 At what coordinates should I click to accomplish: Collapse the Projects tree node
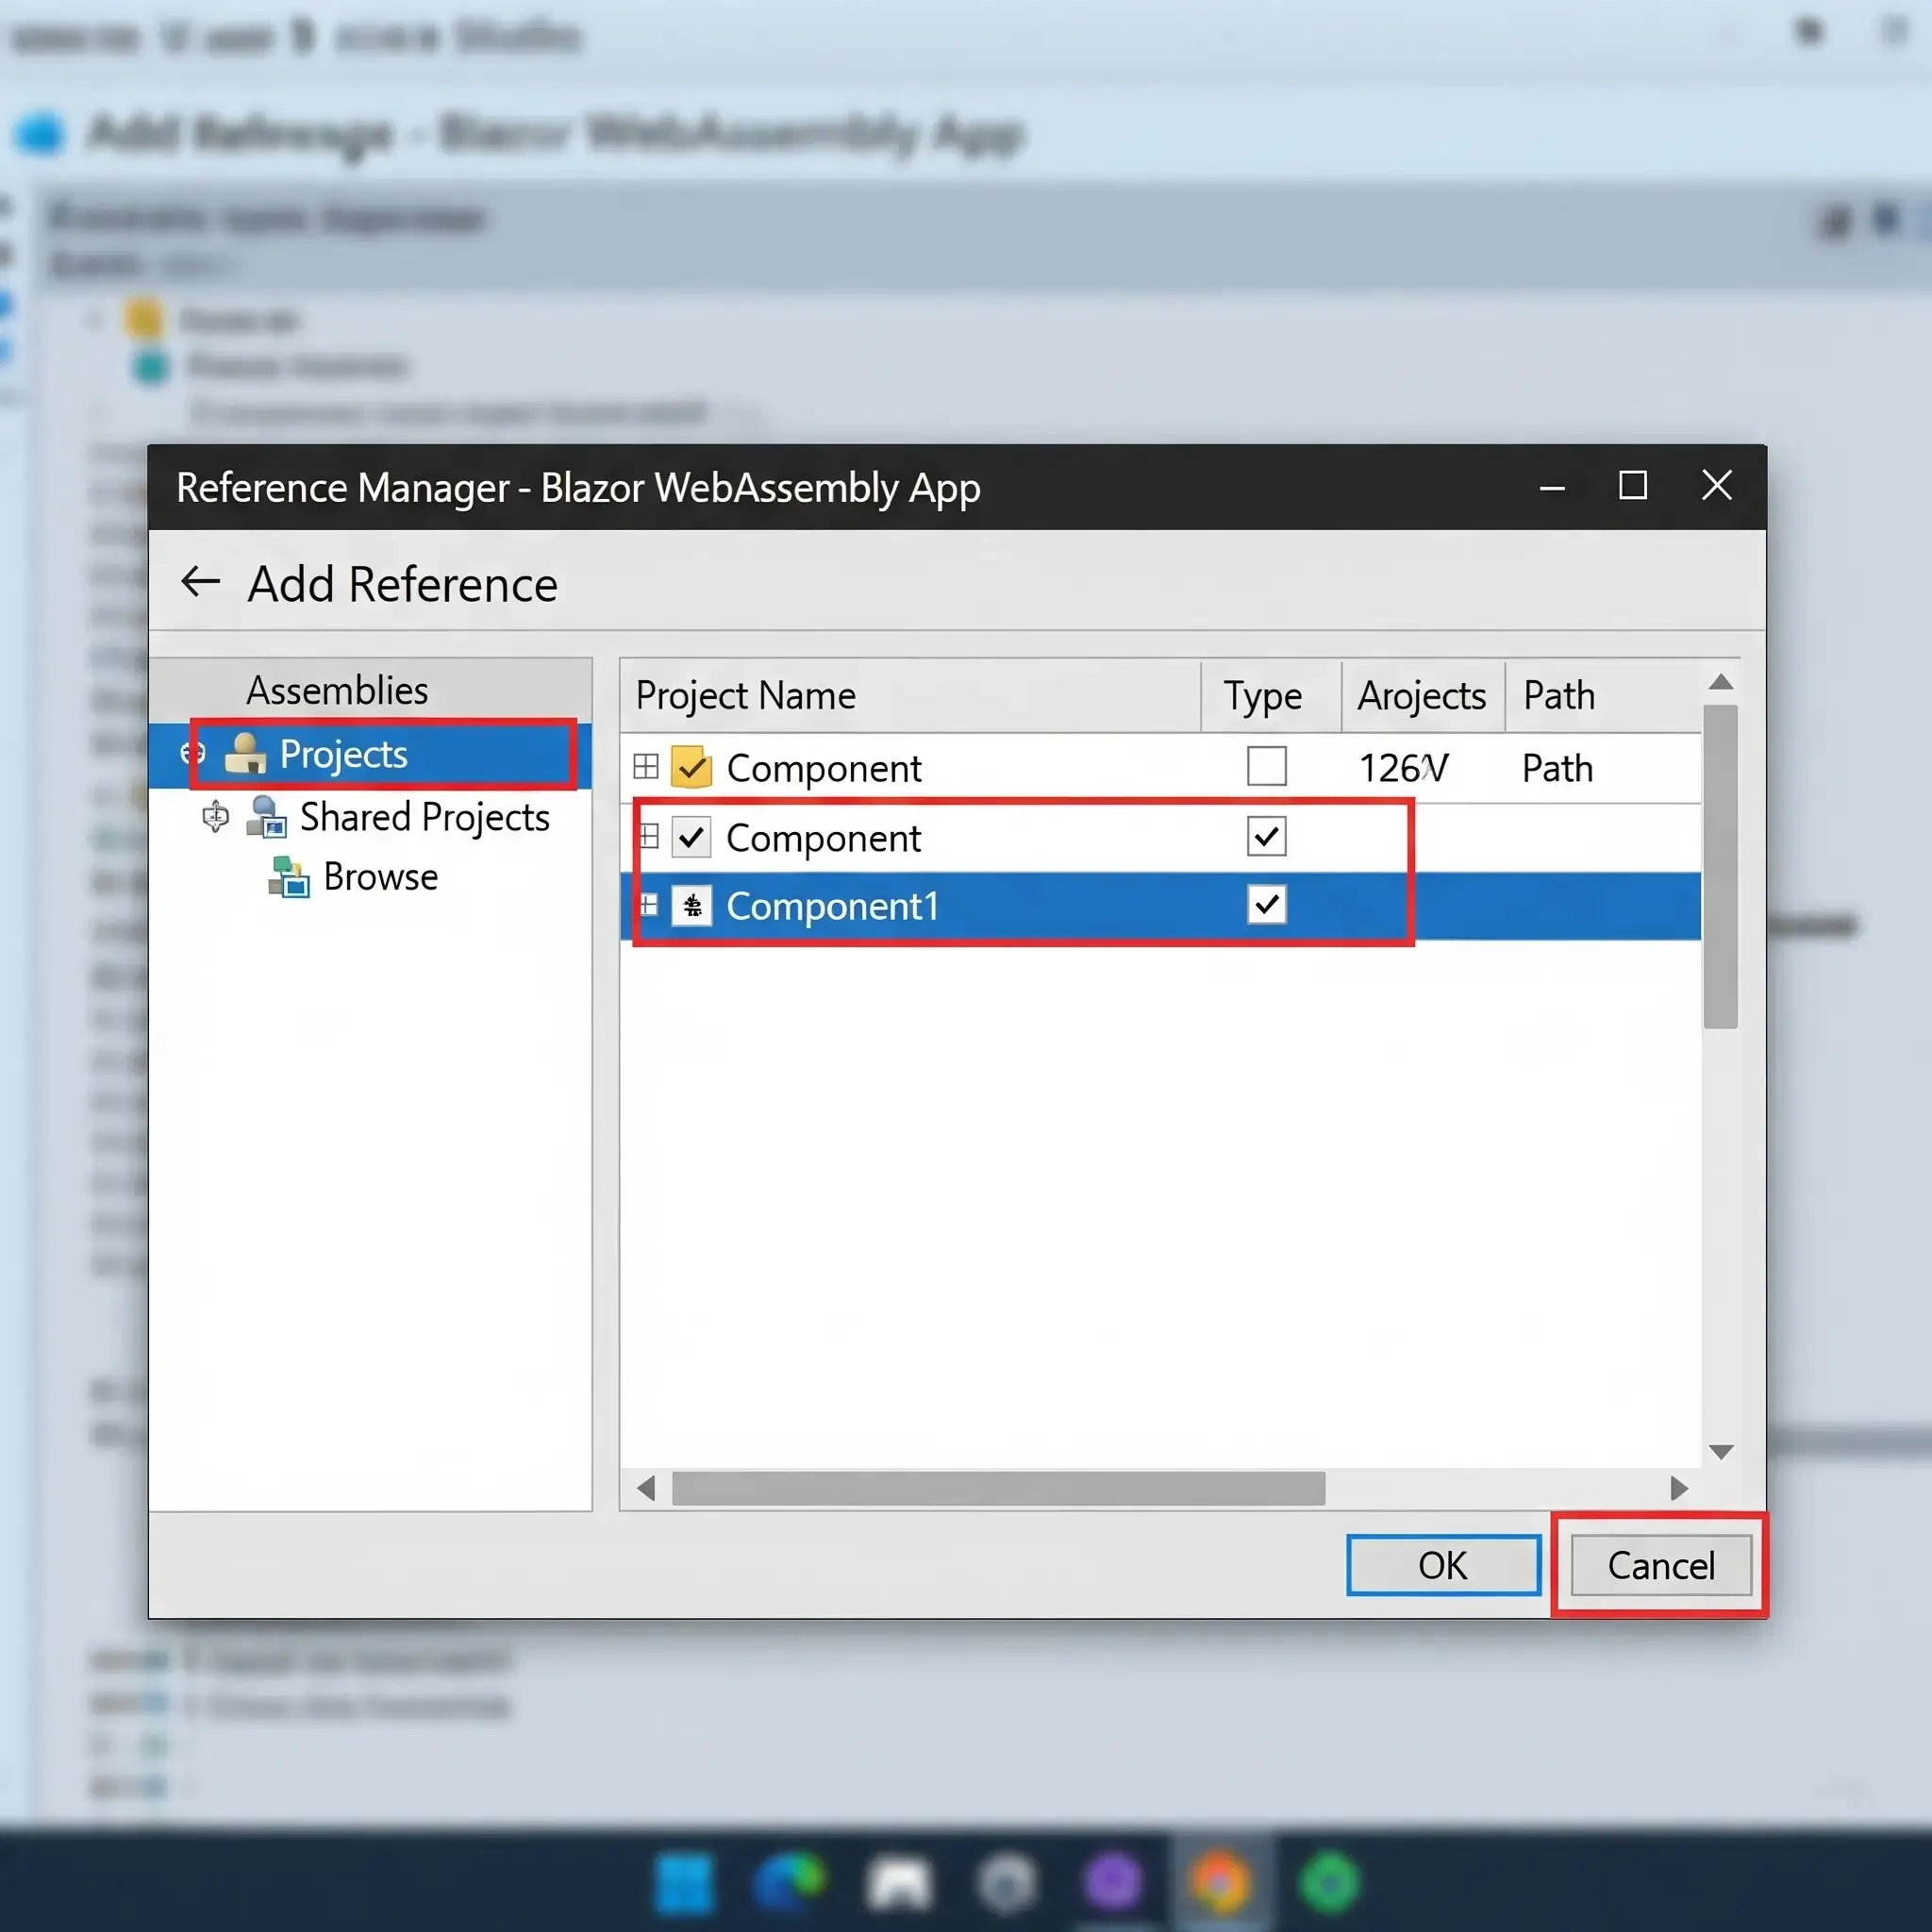[x=193, y=754]
